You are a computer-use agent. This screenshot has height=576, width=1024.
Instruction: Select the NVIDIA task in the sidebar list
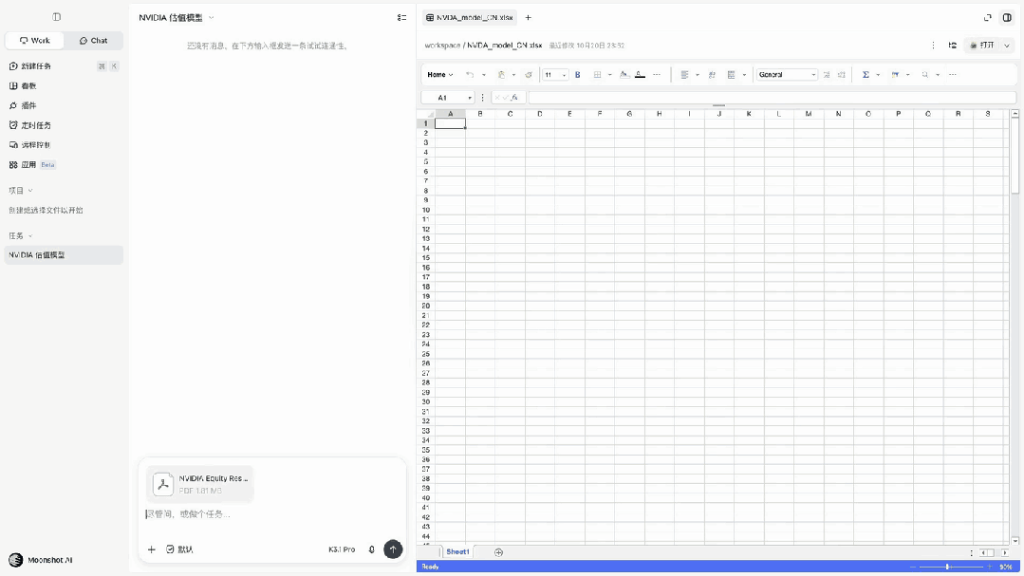(x=63, y=255)
